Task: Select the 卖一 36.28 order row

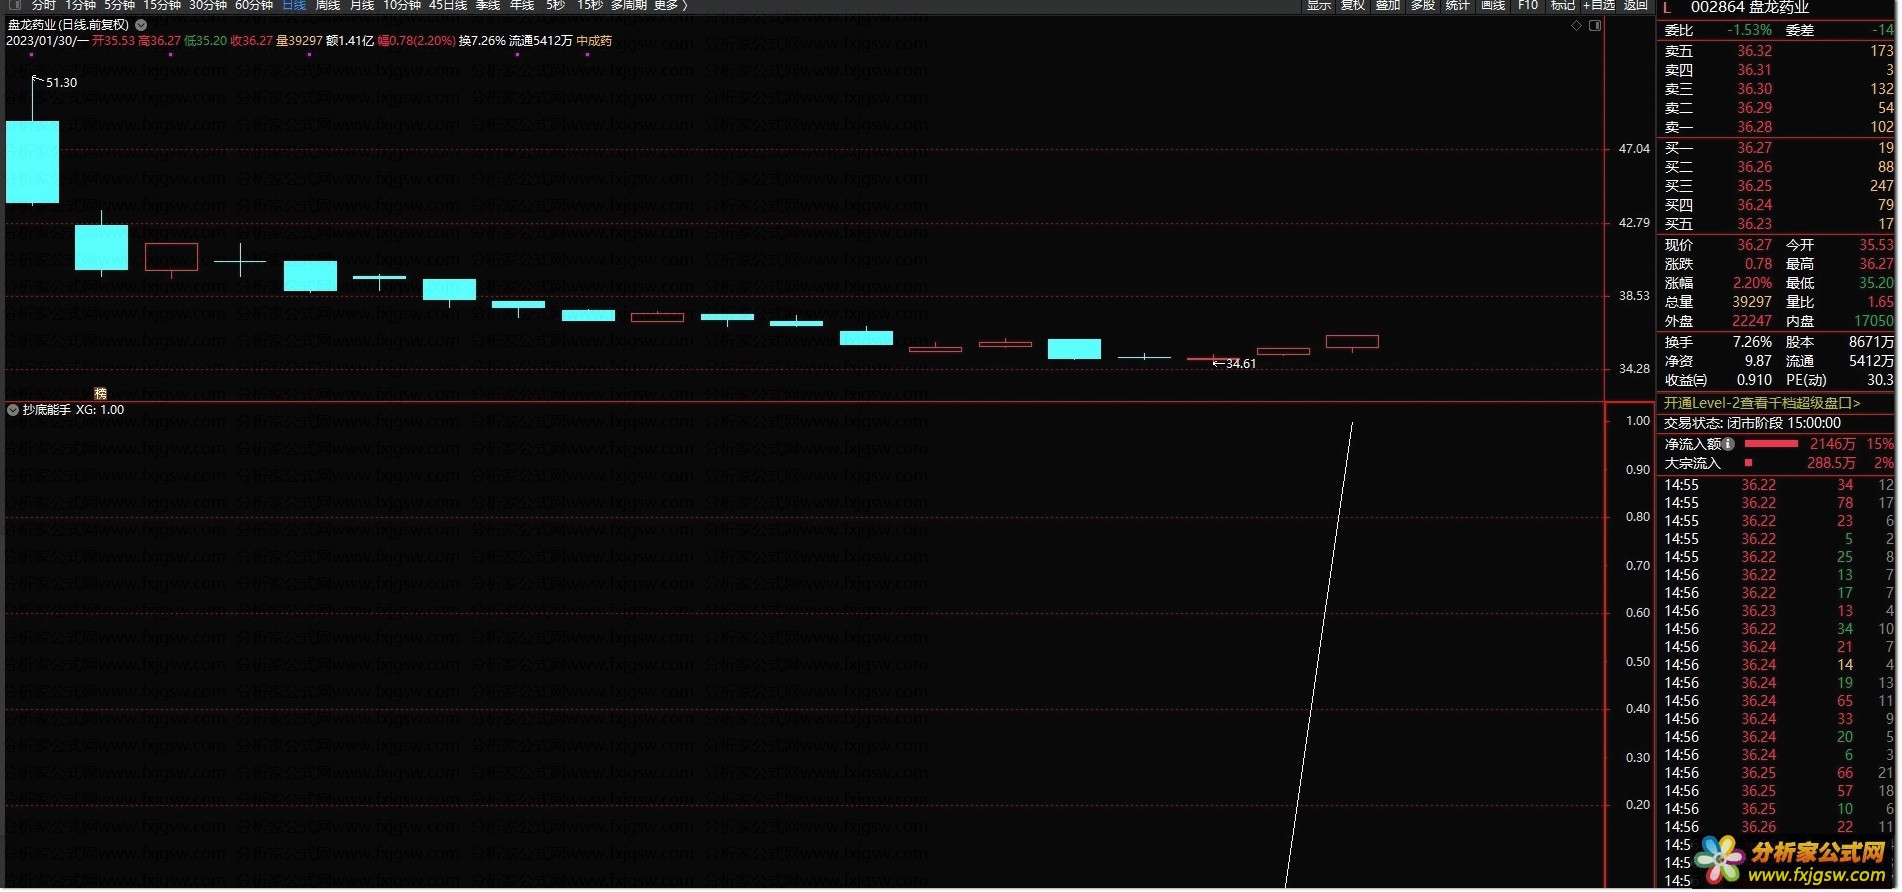Action: point(1779,127)
